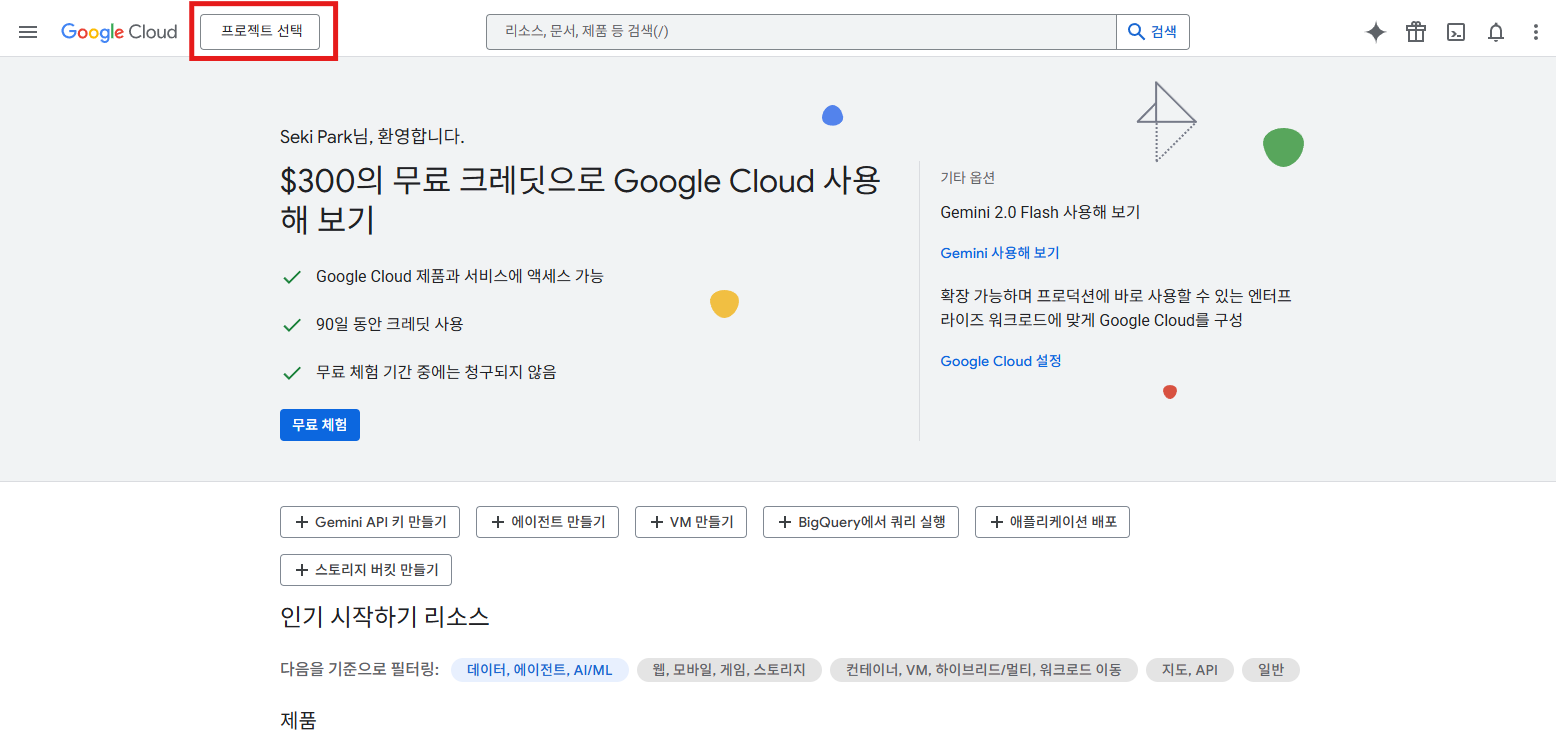The height and width of the screenshot is (736, 1556).
Task: Open the three-dot settings menu
Action: point(1536,32)
